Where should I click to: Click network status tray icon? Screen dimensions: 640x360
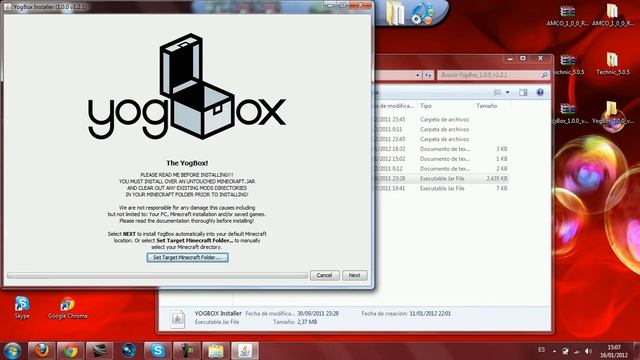[577, 351]
